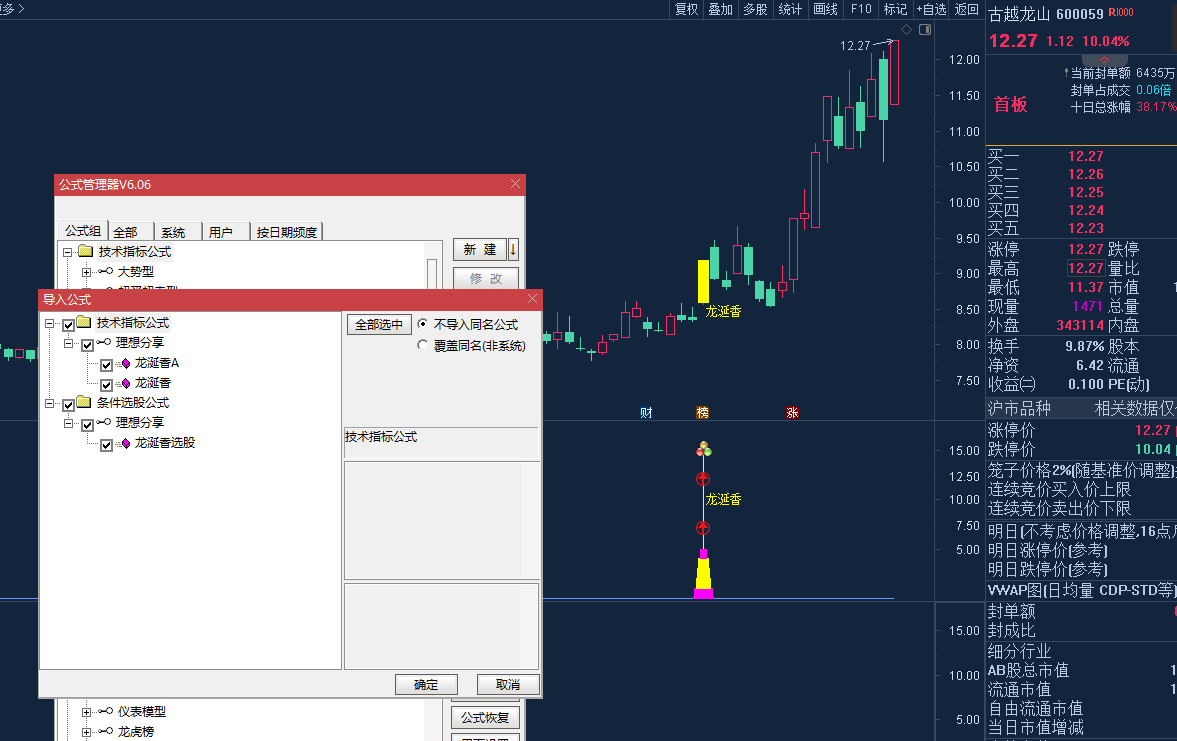Expand the 仪表模型 node

[86, 712]
